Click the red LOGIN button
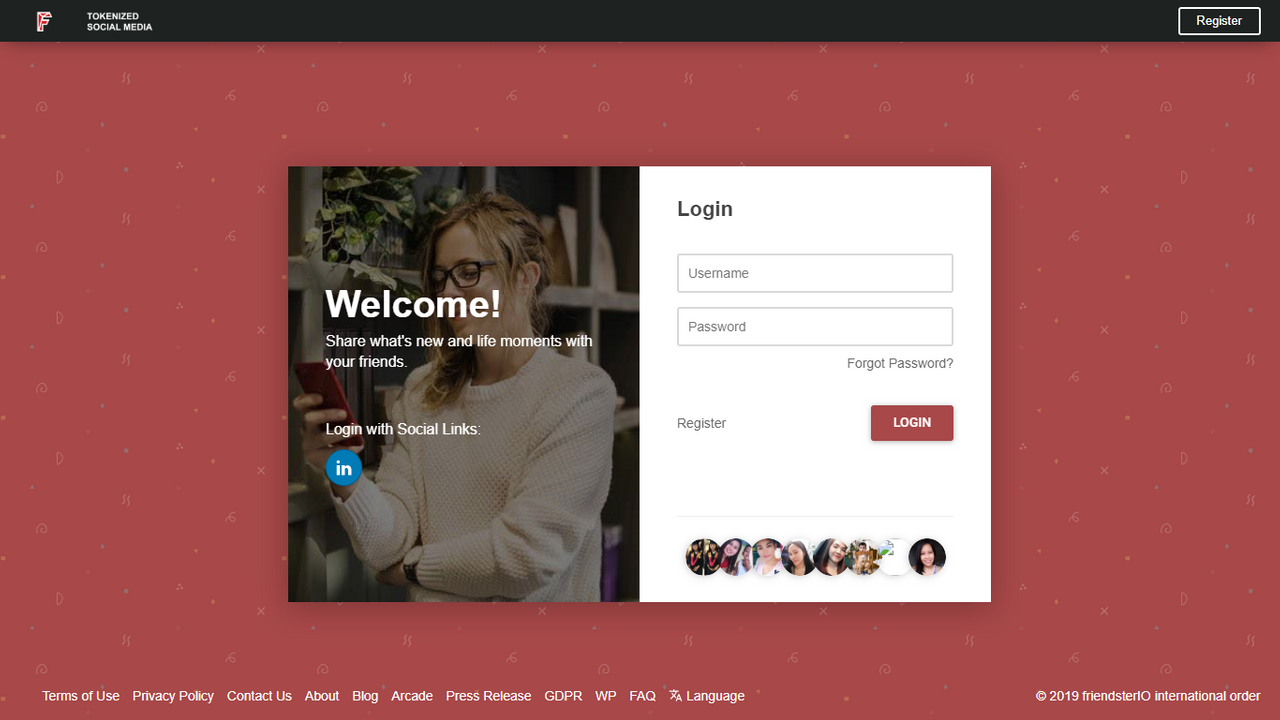Image resolution: width=1280 pixels, height=720 pixels. (912, 423)
